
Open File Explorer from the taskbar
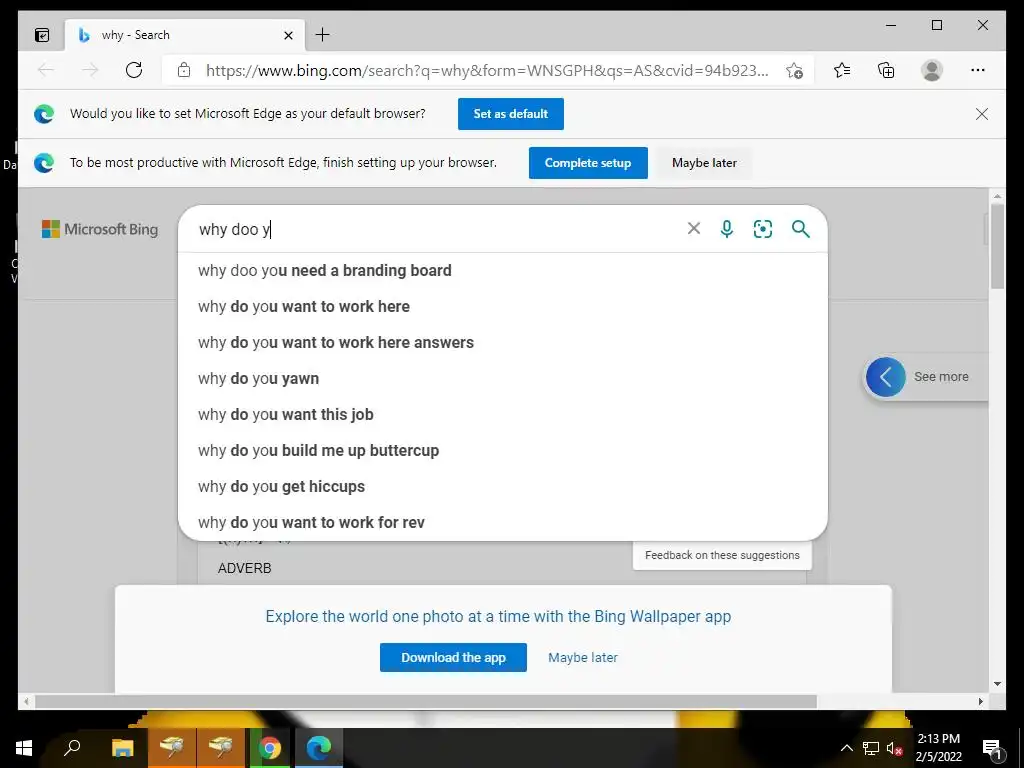point(122,748)
